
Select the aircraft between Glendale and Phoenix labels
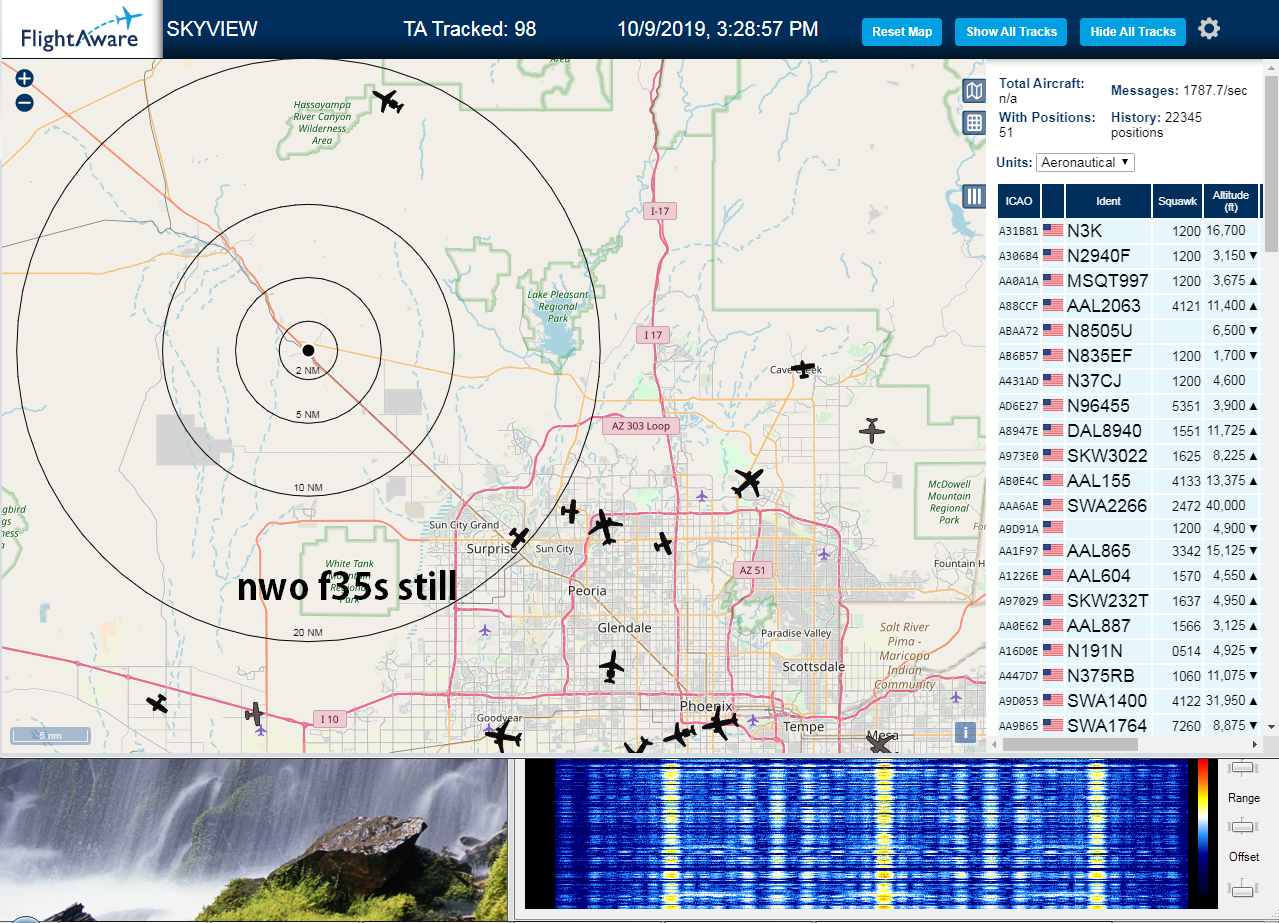click(612, 665)
